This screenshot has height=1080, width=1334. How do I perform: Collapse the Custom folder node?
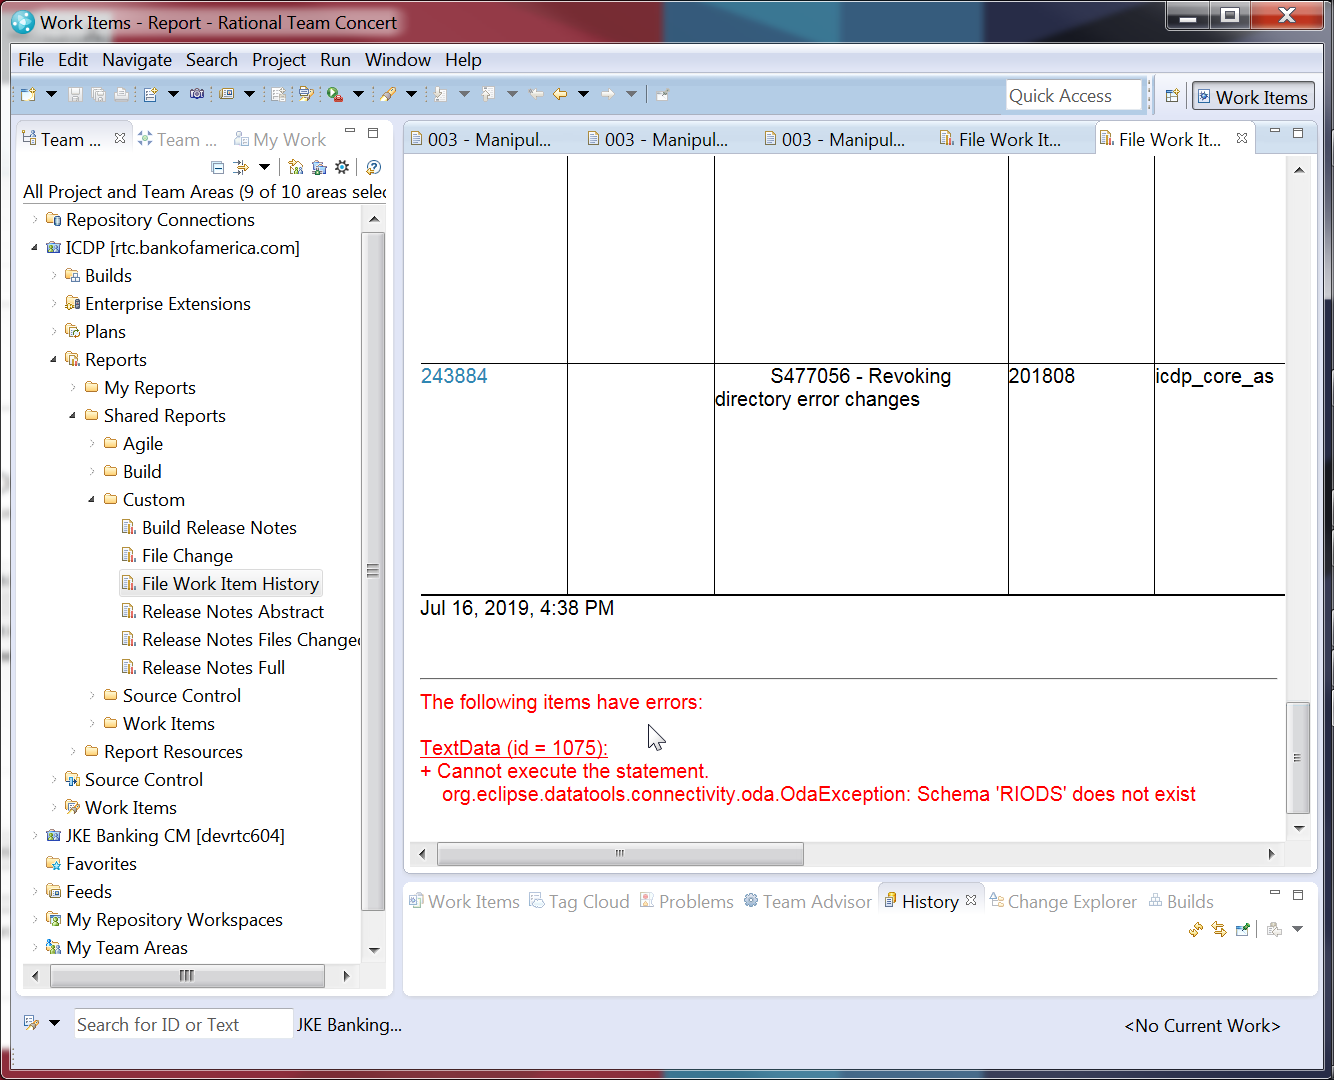[92, 499]
